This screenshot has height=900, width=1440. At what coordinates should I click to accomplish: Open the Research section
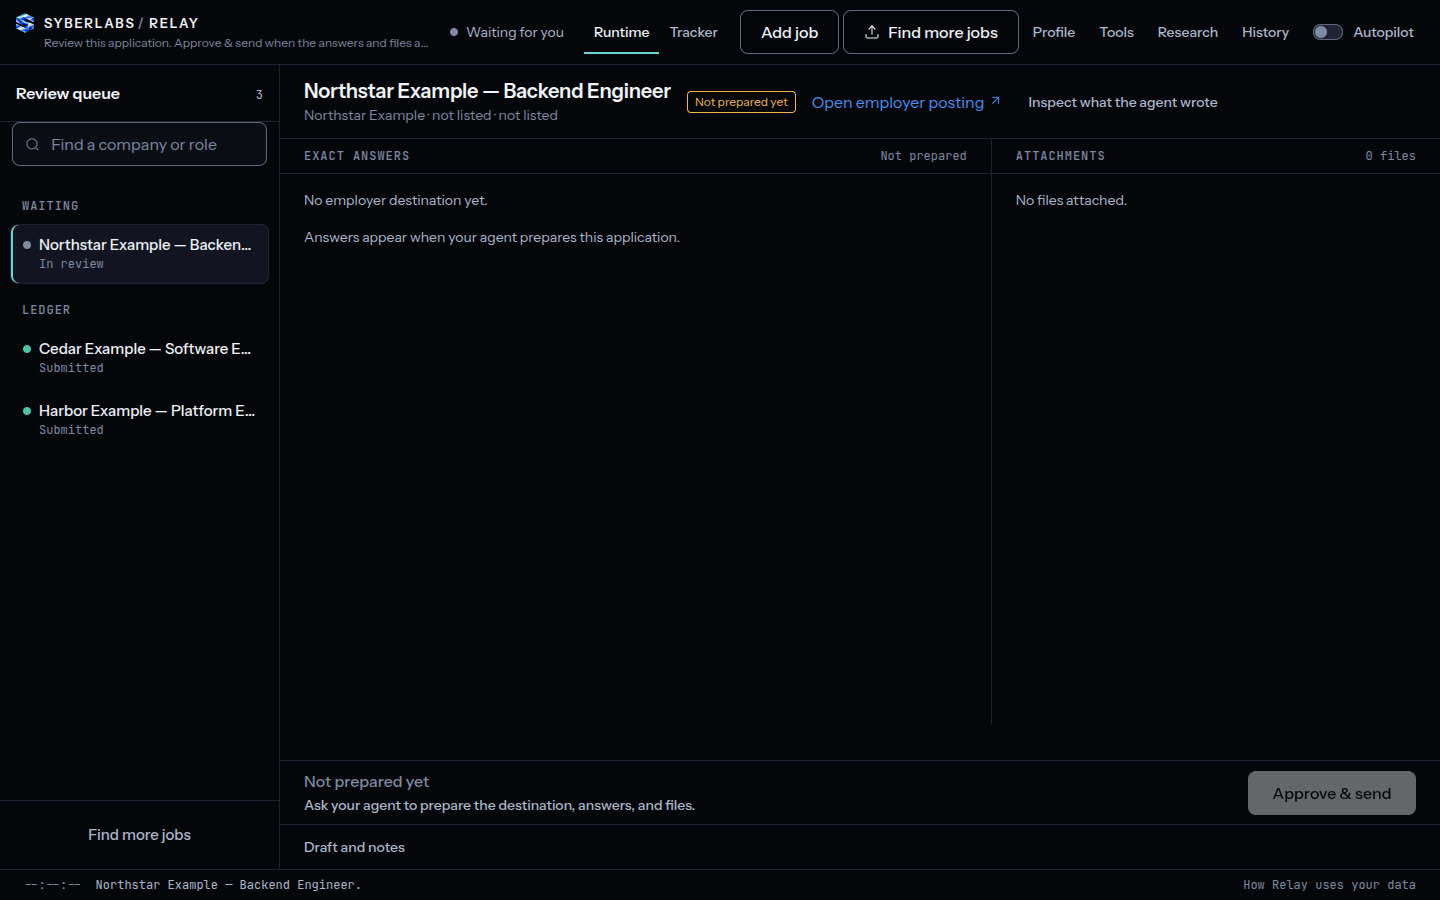tap(1188, 32)
